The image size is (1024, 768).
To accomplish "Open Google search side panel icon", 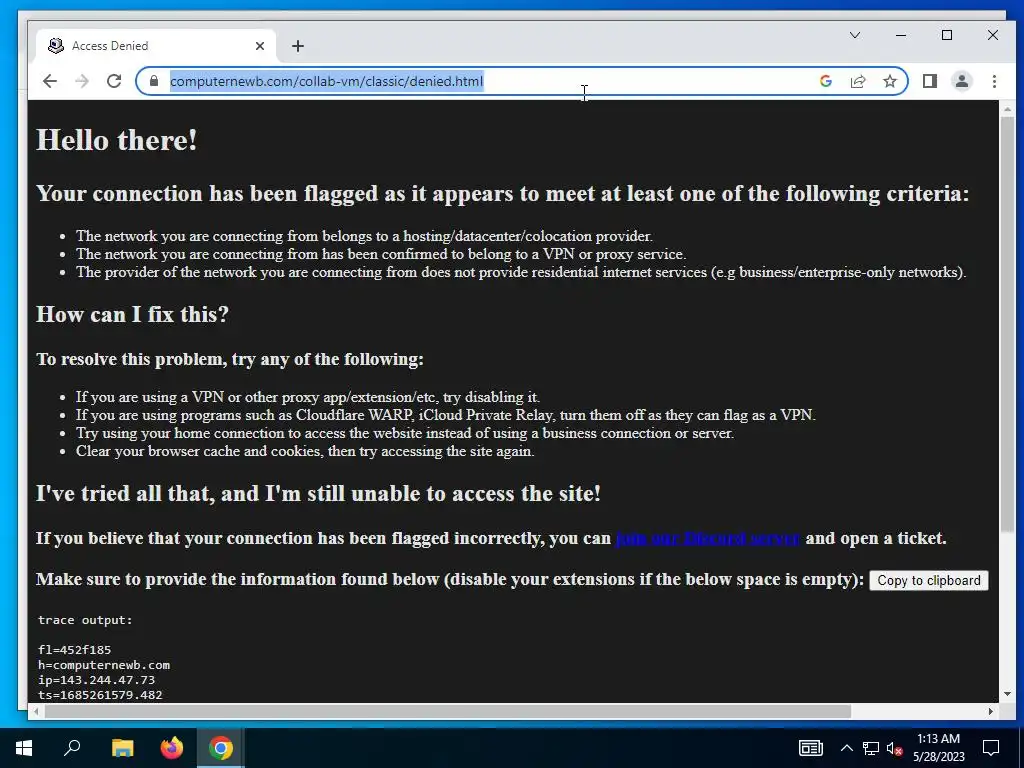I will tap(825, 81).
